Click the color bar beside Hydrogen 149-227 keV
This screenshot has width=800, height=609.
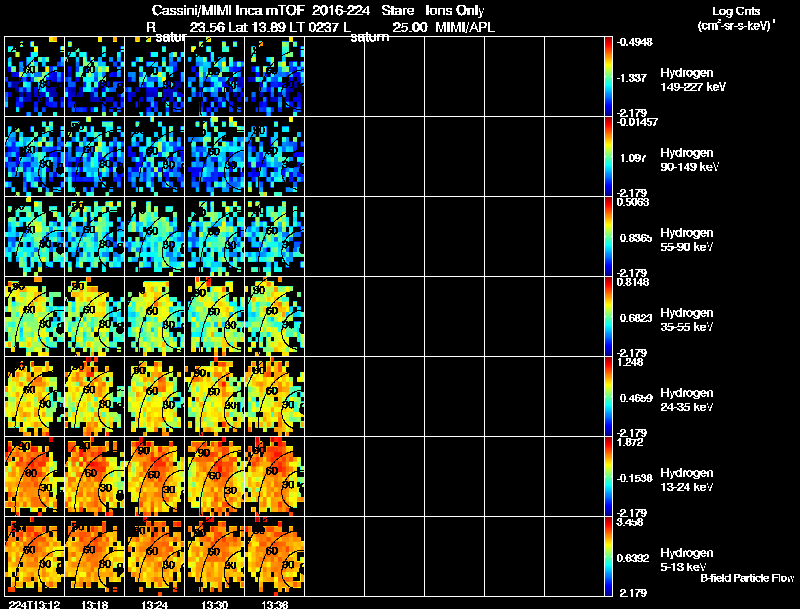coord(608,77)
